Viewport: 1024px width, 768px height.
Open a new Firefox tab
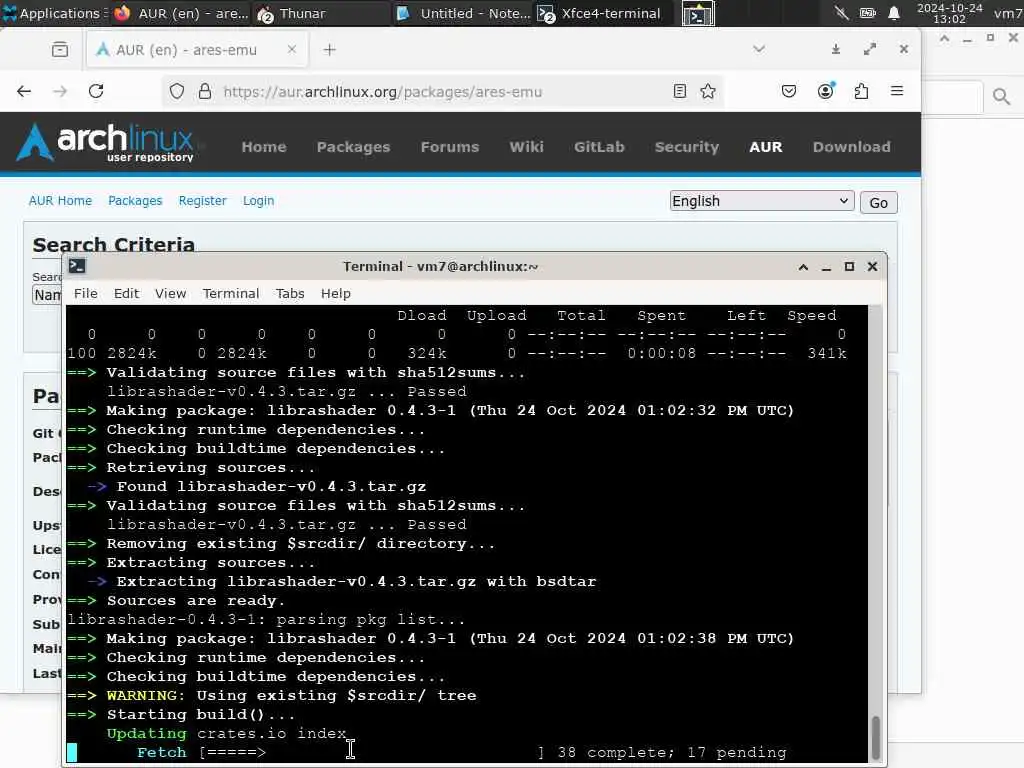click(x=330, y=50)
